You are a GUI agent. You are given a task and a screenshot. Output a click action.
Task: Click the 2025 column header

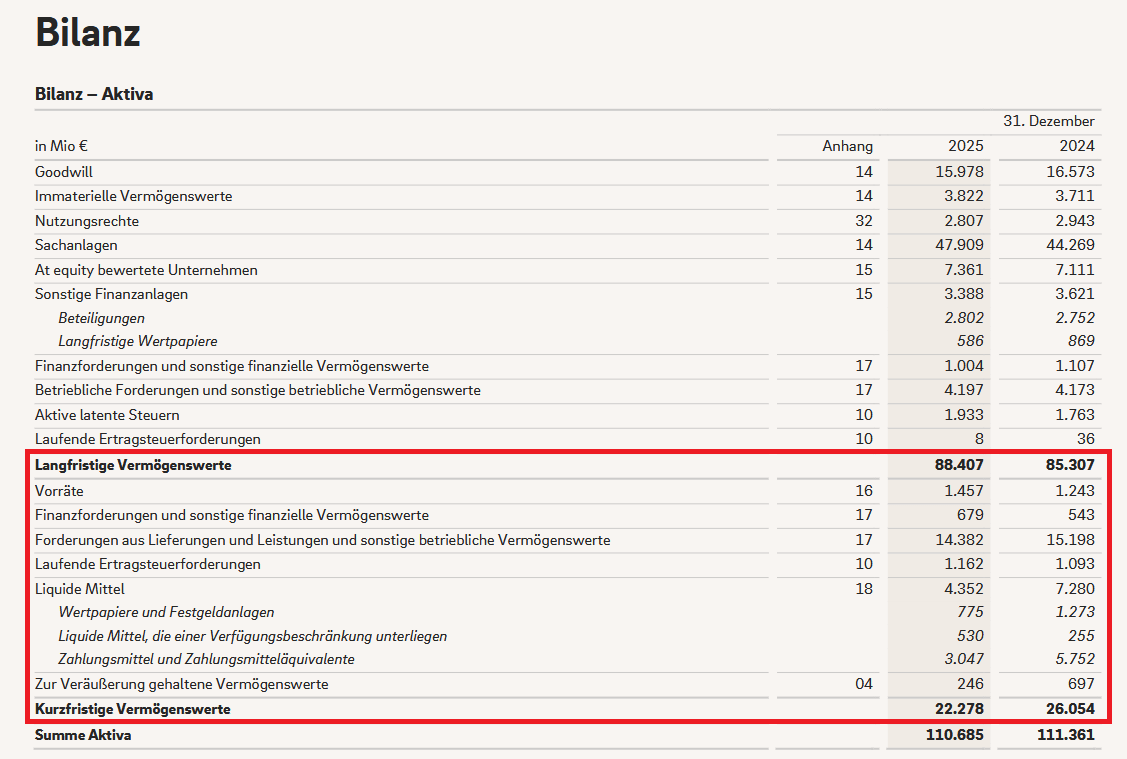(965, 146)
